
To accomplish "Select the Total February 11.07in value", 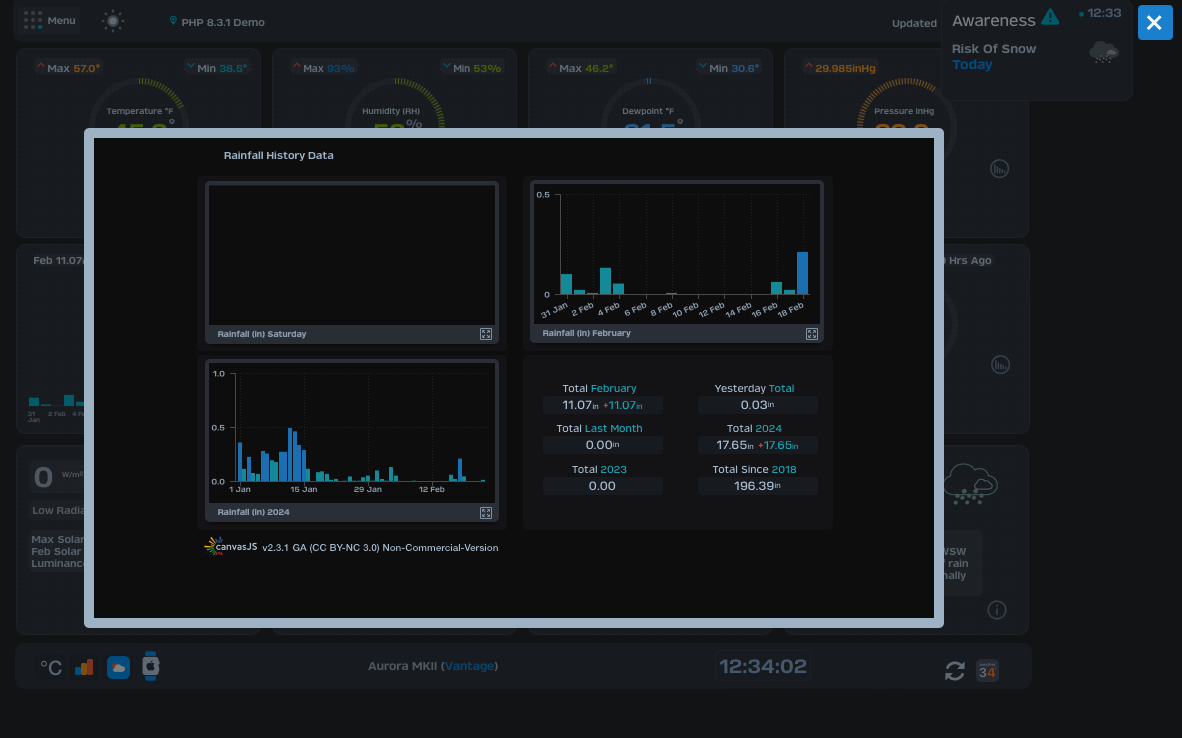I will pyautogui.click(x=602, y=406).
